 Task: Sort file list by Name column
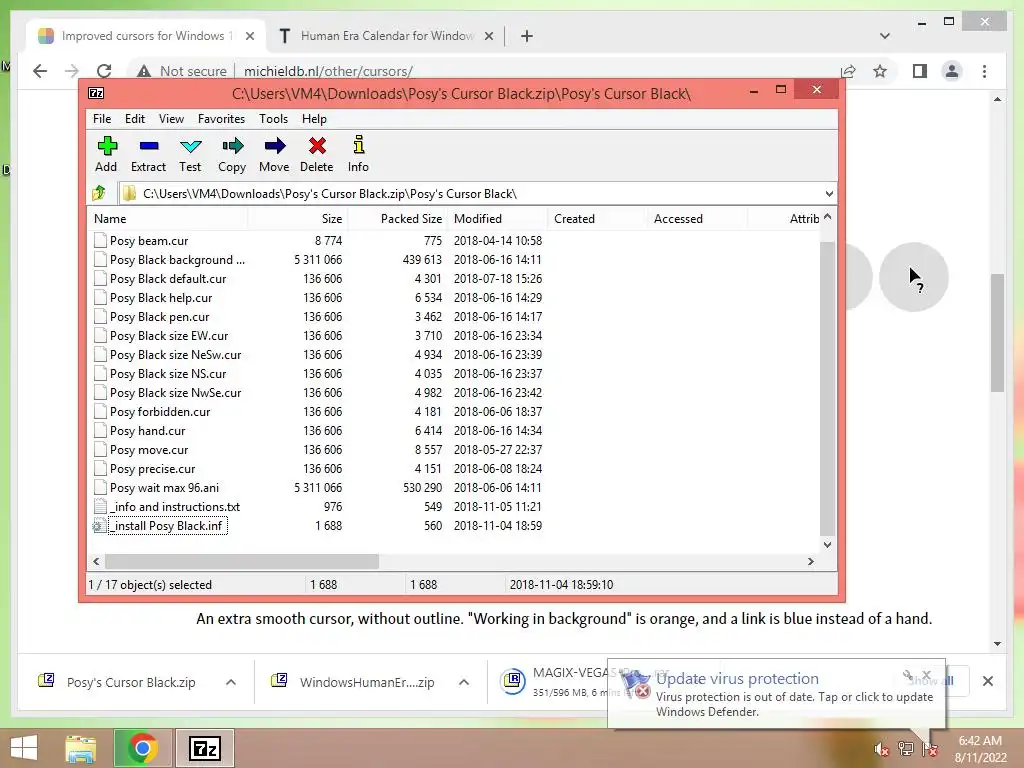tap(167, 219)
